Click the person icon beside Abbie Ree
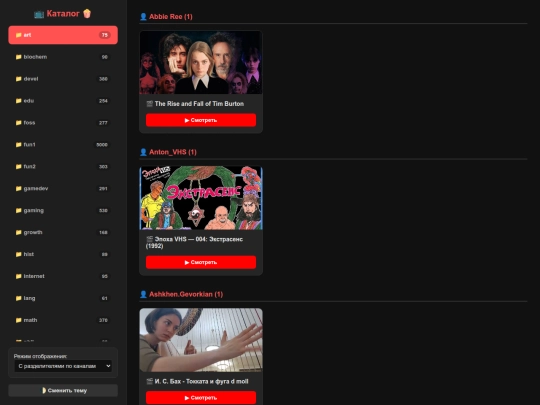 click(143, 17)
